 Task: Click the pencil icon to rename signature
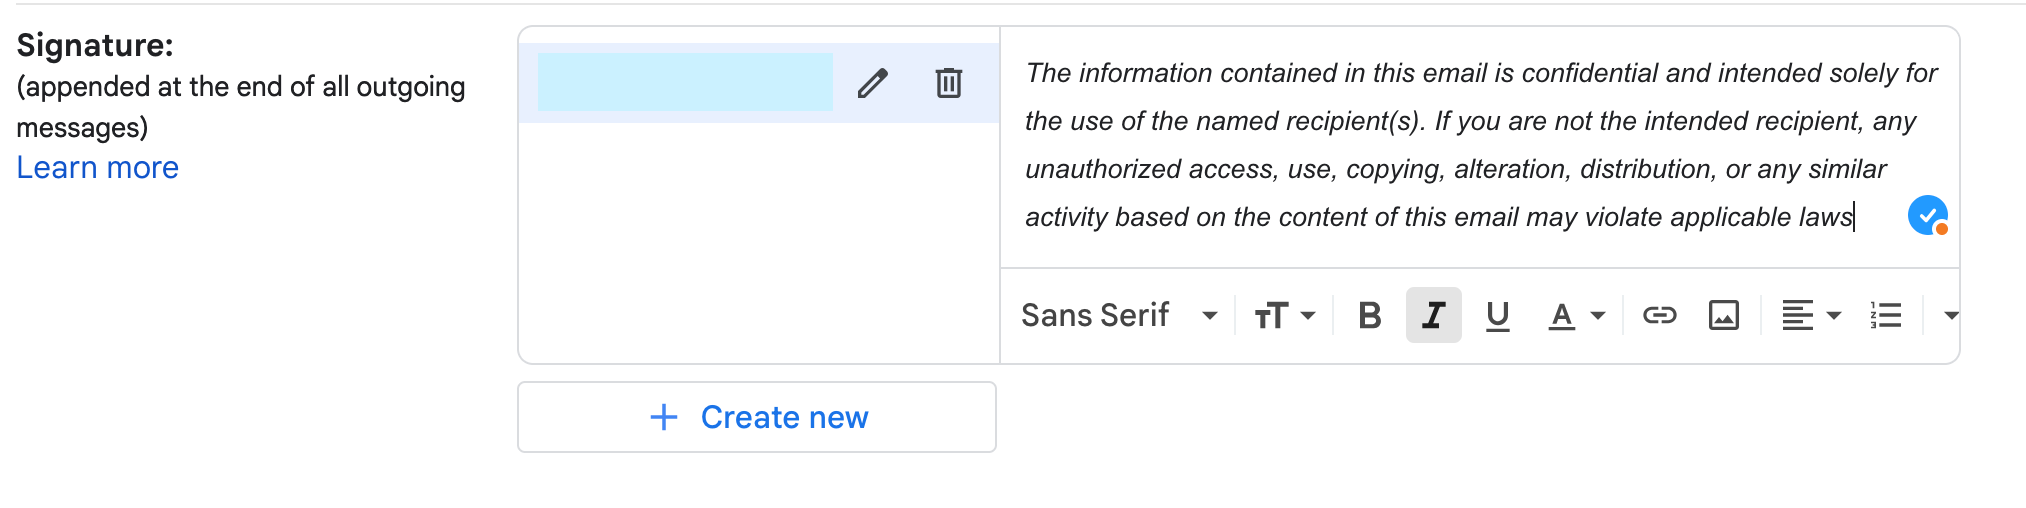point(872,83)
